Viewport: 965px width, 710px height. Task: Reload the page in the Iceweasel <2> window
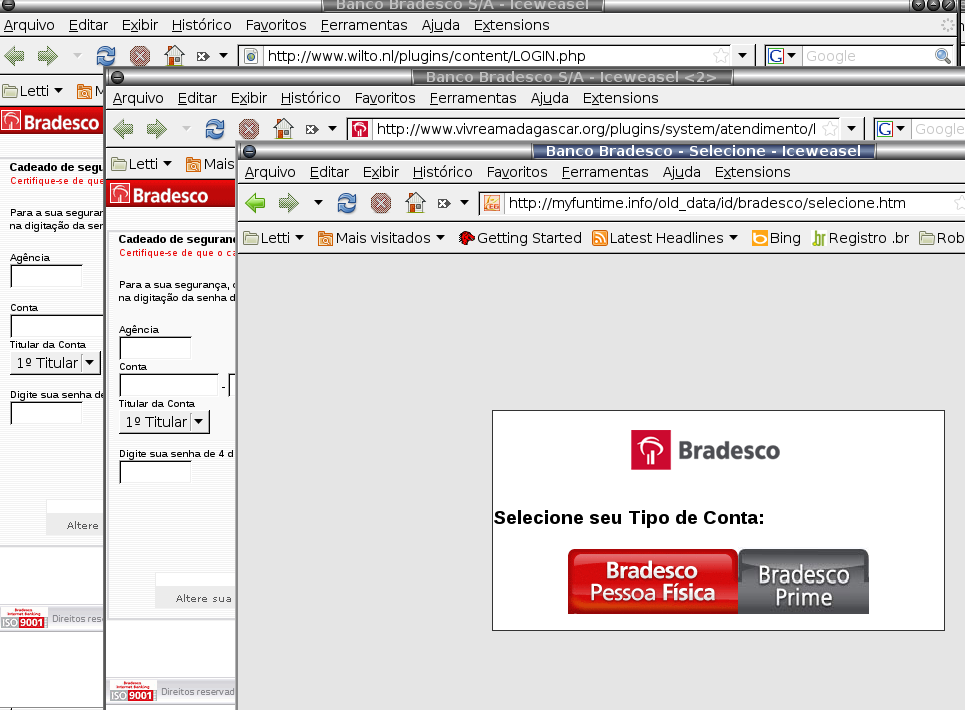tap(215, 129)
